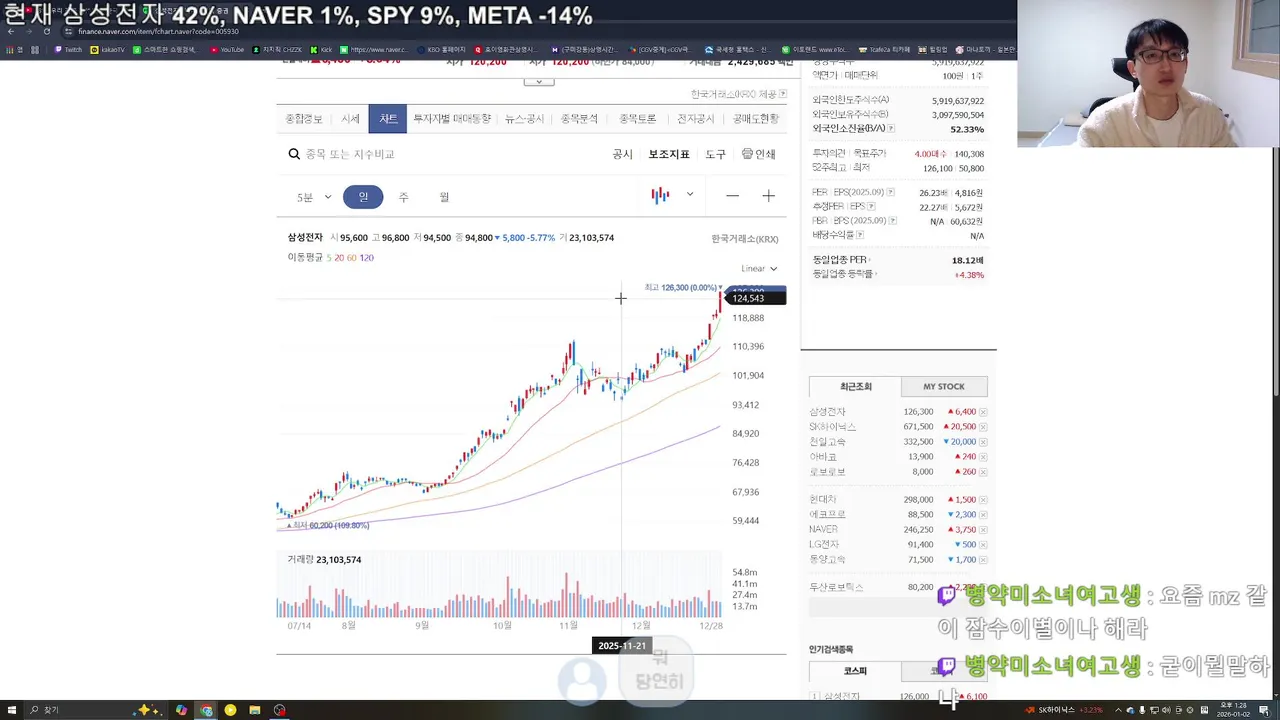
Task: Click the search magnifier icon
Action: 294,154
